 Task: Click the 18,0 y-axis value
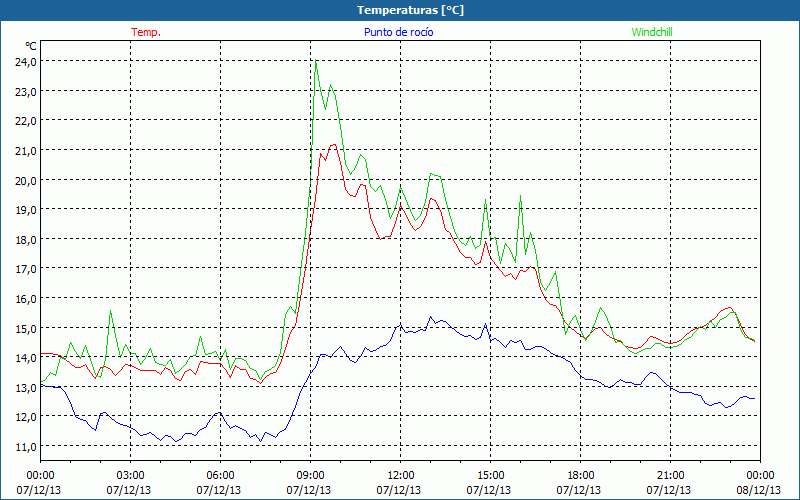(x=27, y=239)
